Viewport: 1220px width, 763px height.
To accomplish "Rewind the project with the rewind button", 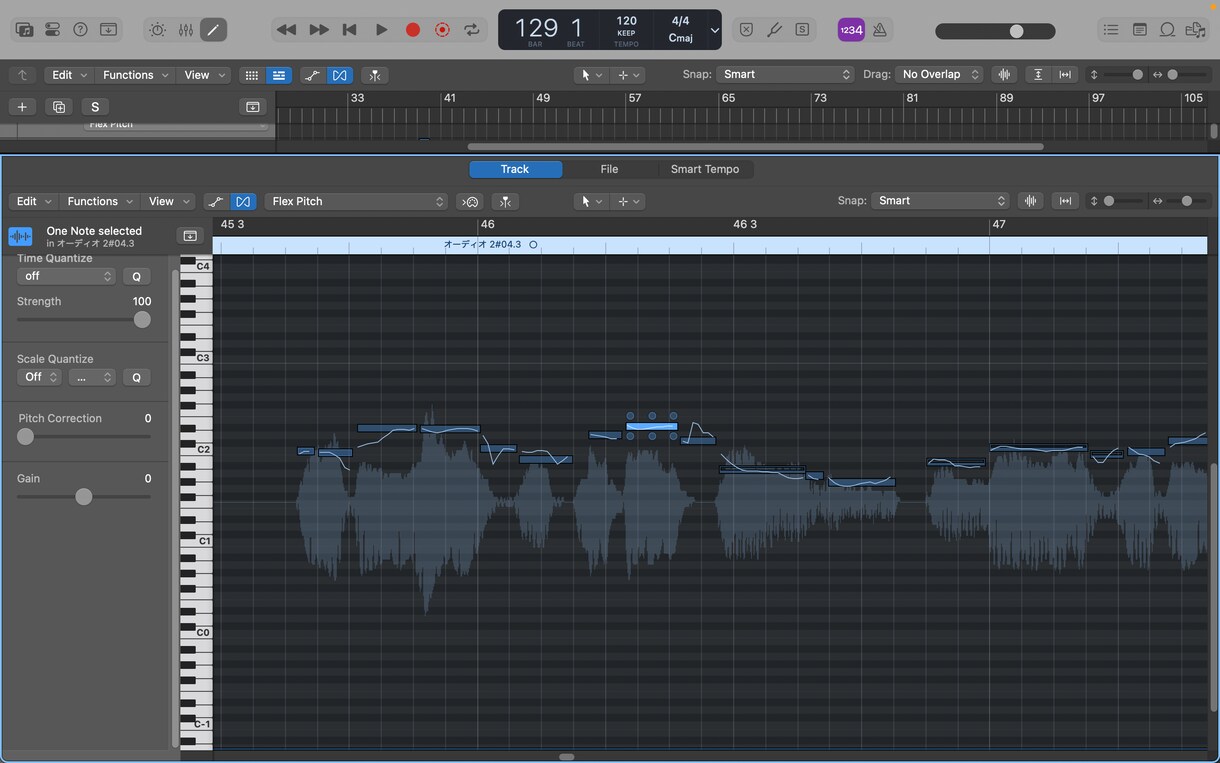I will [286, 30].
